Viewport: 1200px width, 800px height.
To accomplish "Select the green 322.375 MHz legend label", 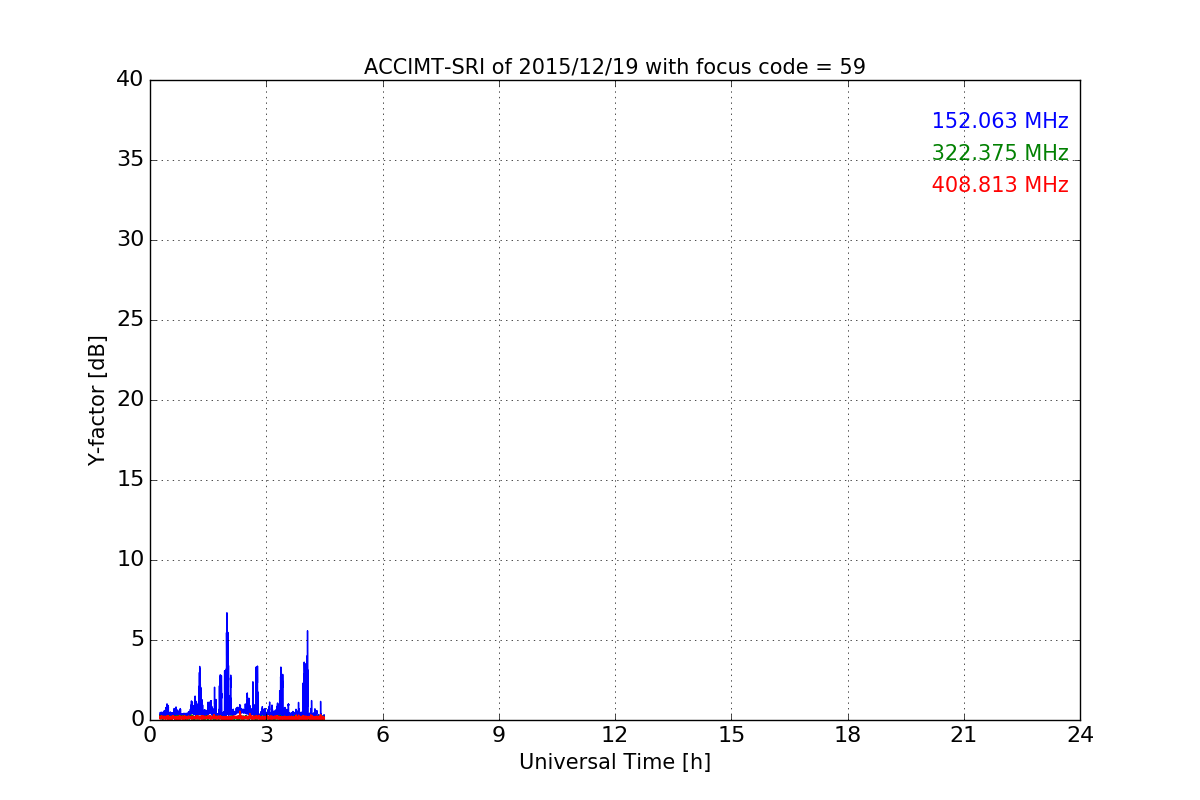I will pyautogui.click(x=1000, y=153).
